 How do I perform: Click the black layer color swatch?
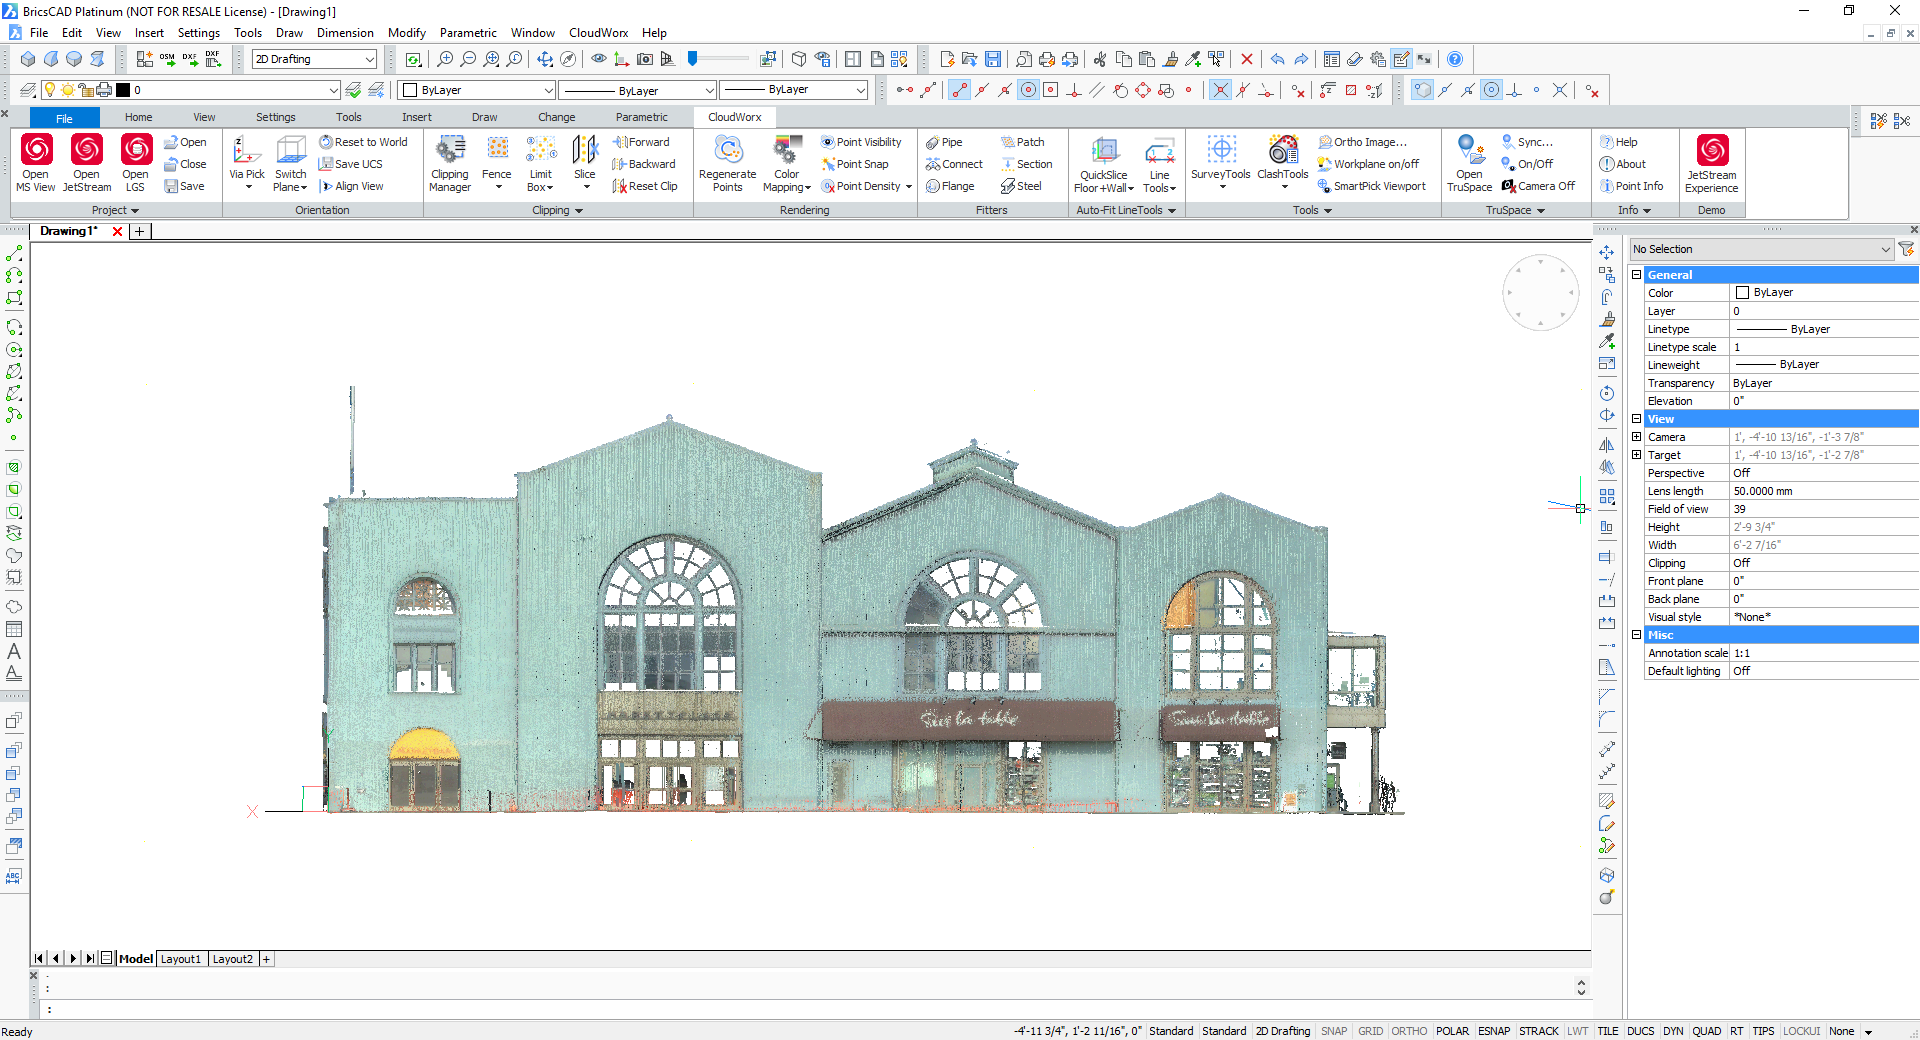123,90
